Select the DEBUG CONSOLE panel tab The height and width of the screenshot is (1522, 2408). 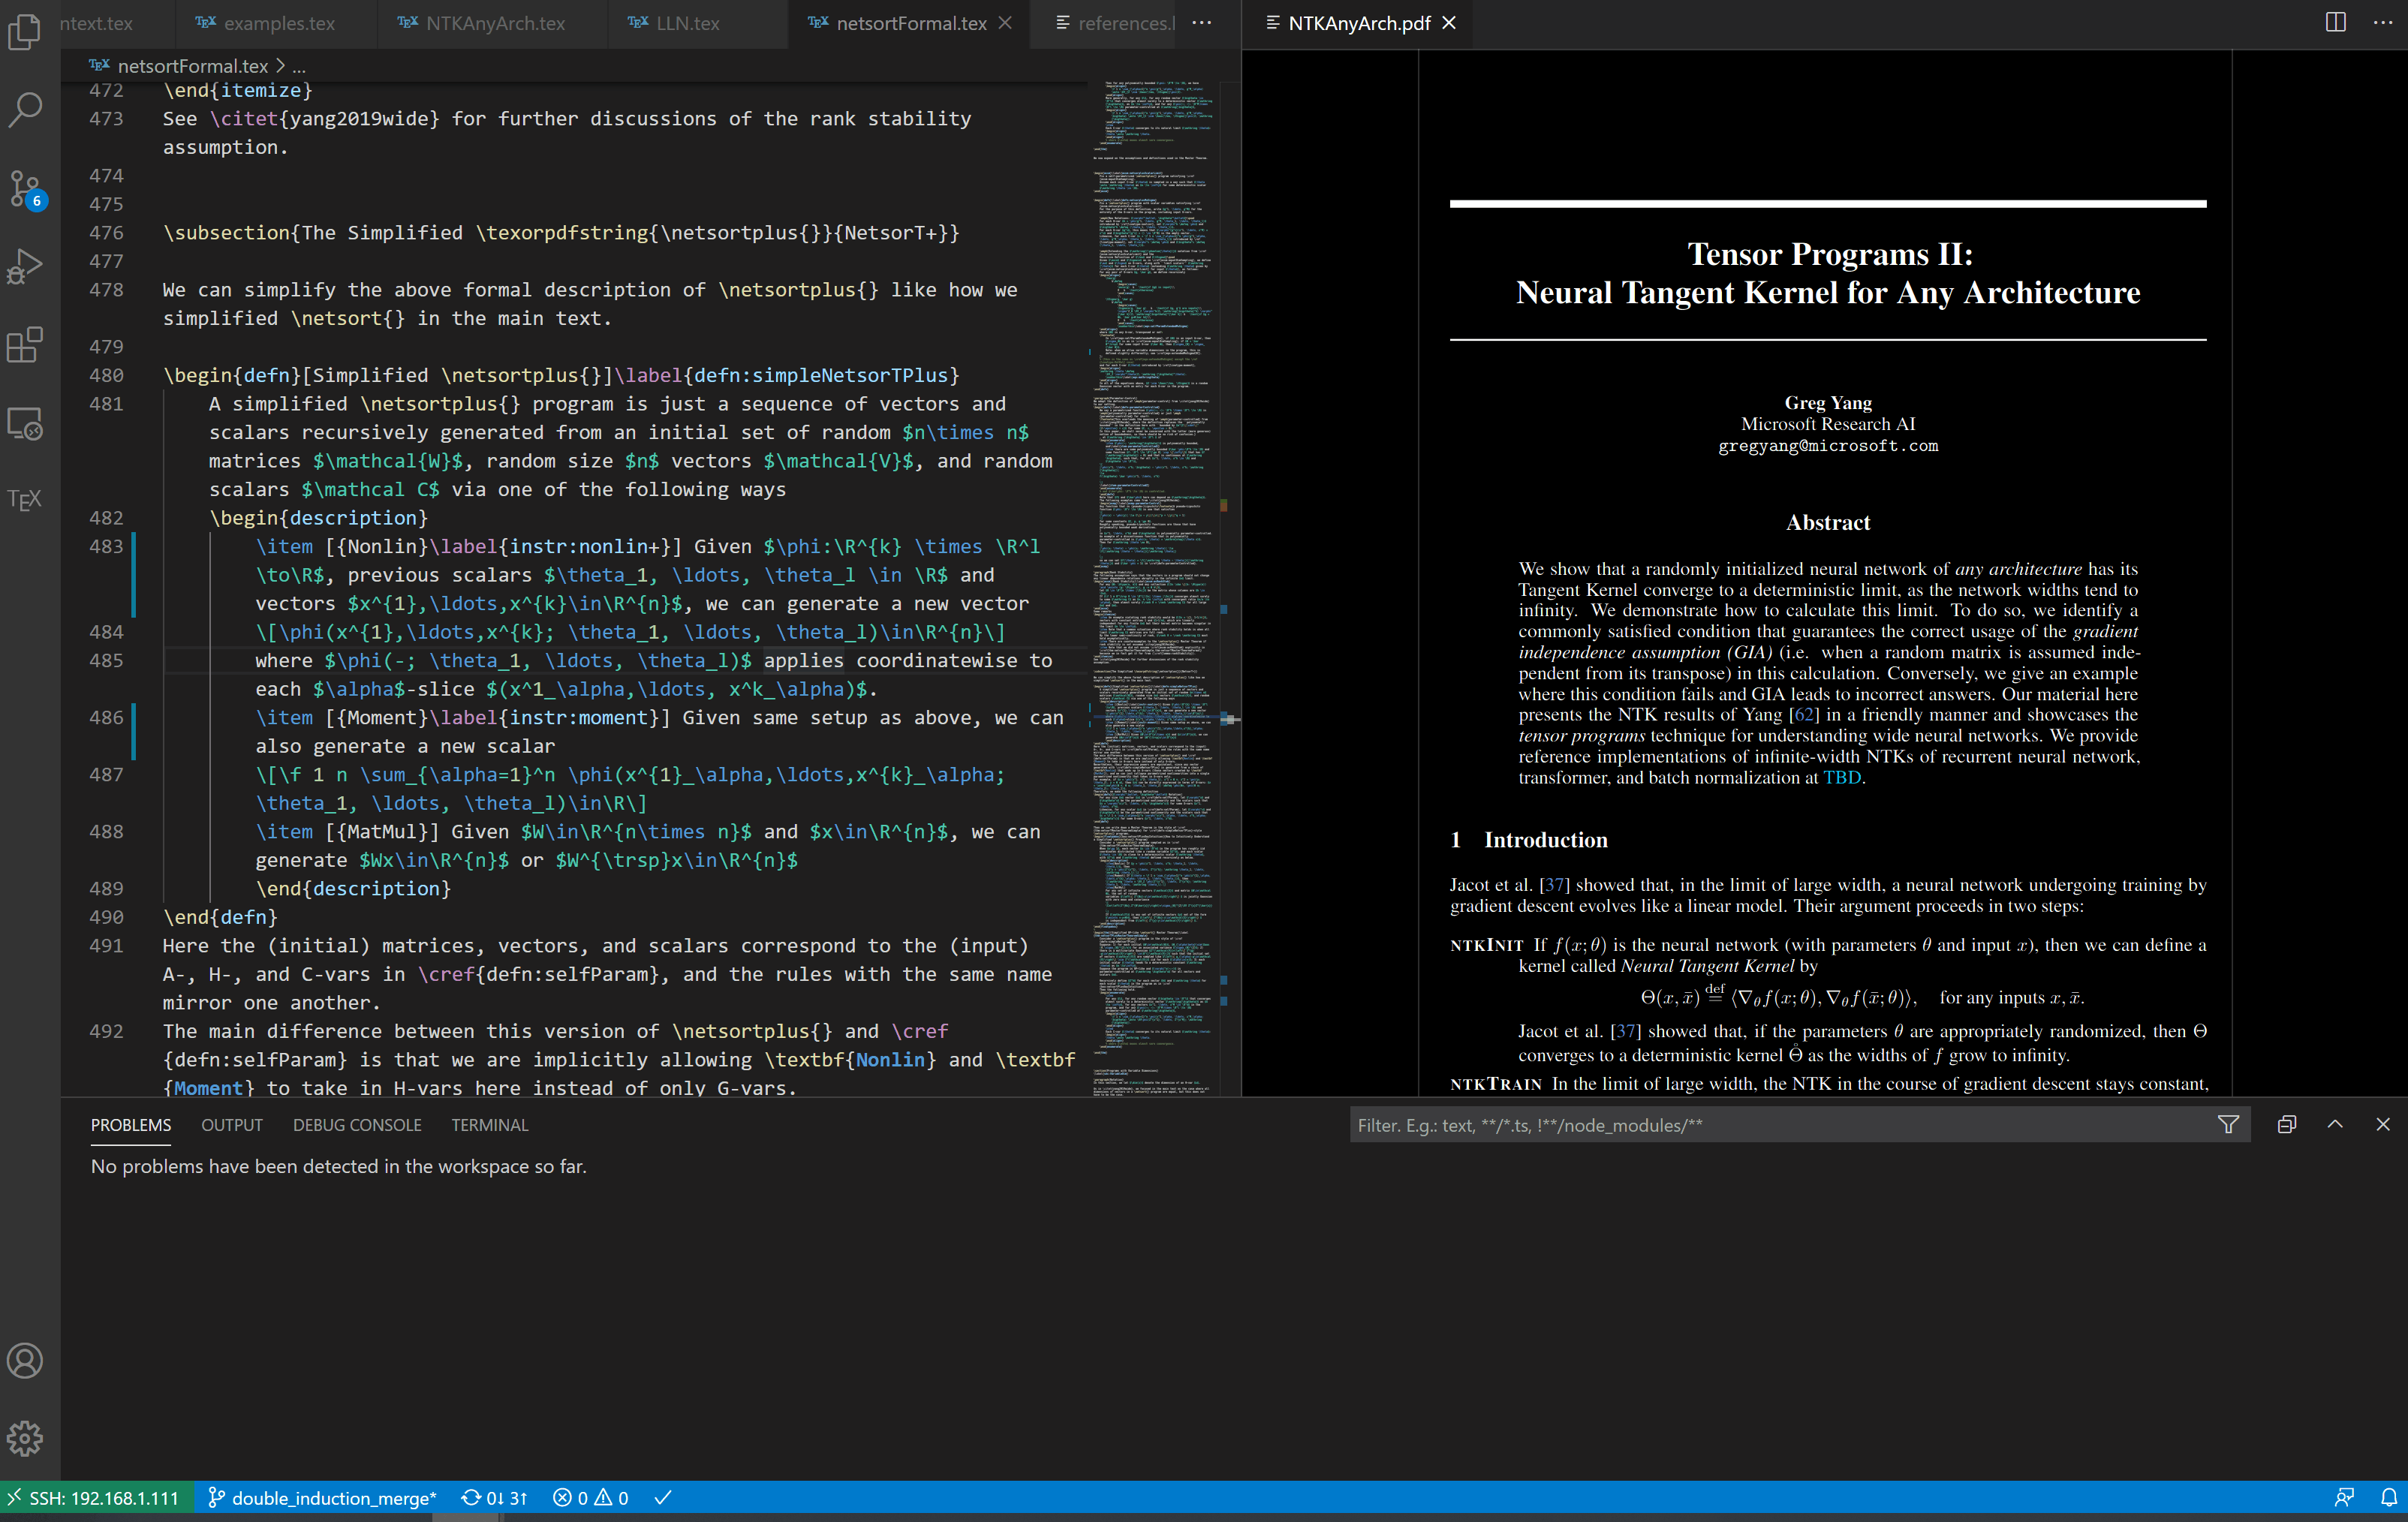357,1125
